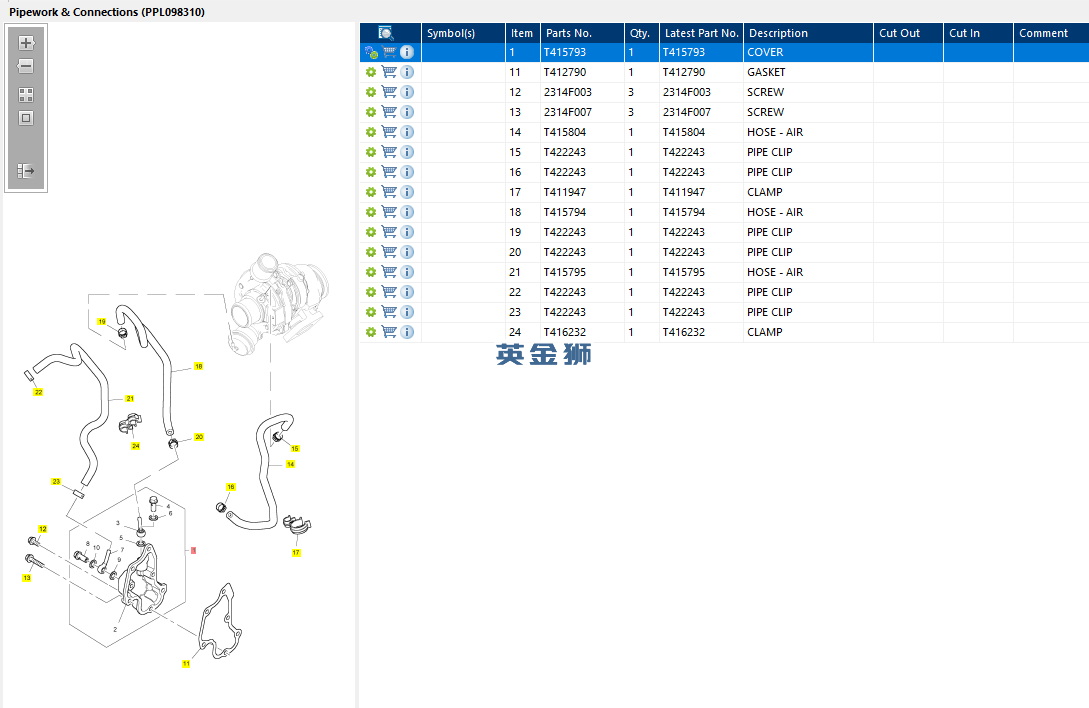Add GASKET T412790 to the cart
This screenshot has height=708, width=1089.
(x=390, y=72)
